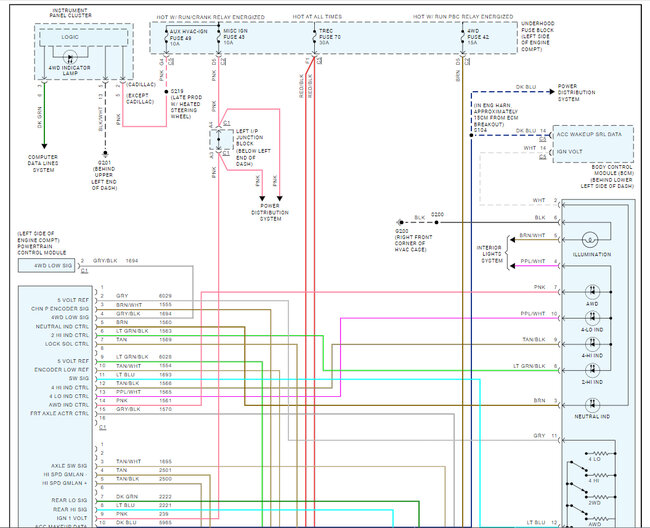Click the ENCODER LOW REF pin label
650x528 pixels.
pos(62,370)
